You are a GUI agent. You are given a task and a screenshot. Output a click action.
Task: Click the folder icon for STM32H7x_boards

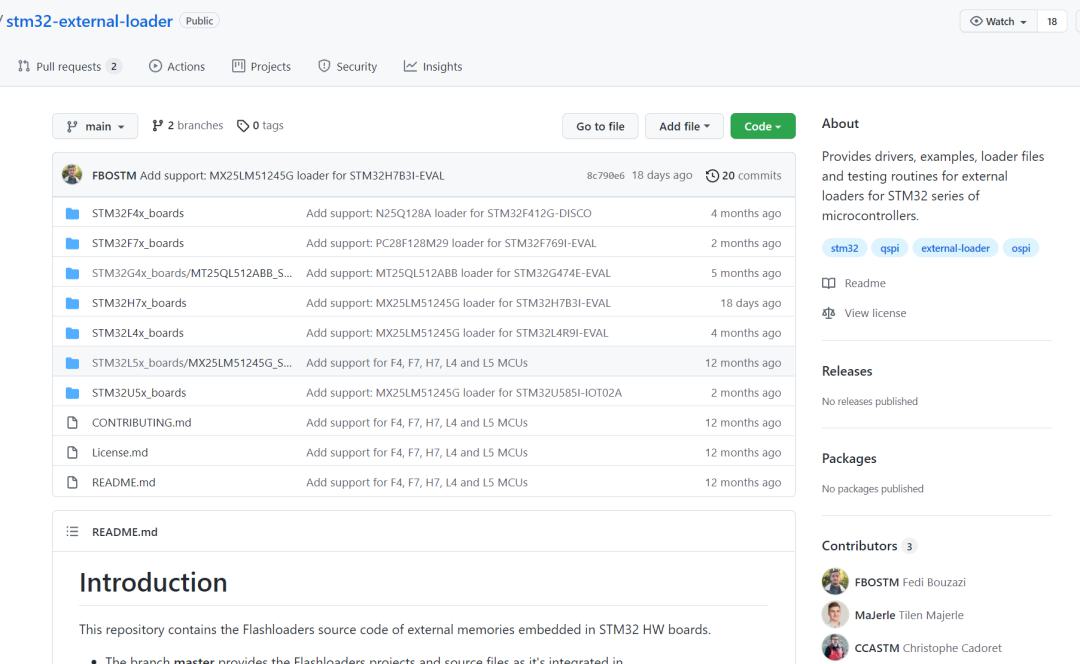[72, 303]
